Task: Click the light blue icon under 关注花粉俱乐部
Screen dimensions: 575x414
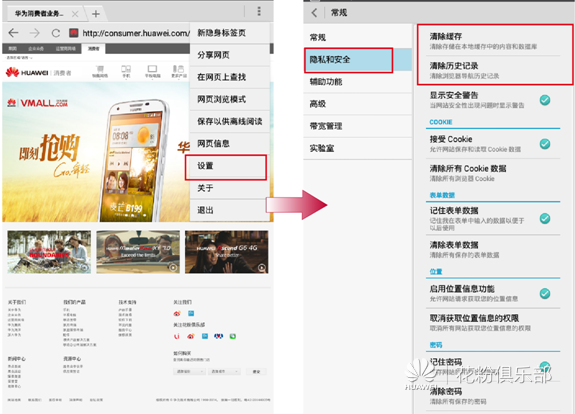Action: pos(205,336)
